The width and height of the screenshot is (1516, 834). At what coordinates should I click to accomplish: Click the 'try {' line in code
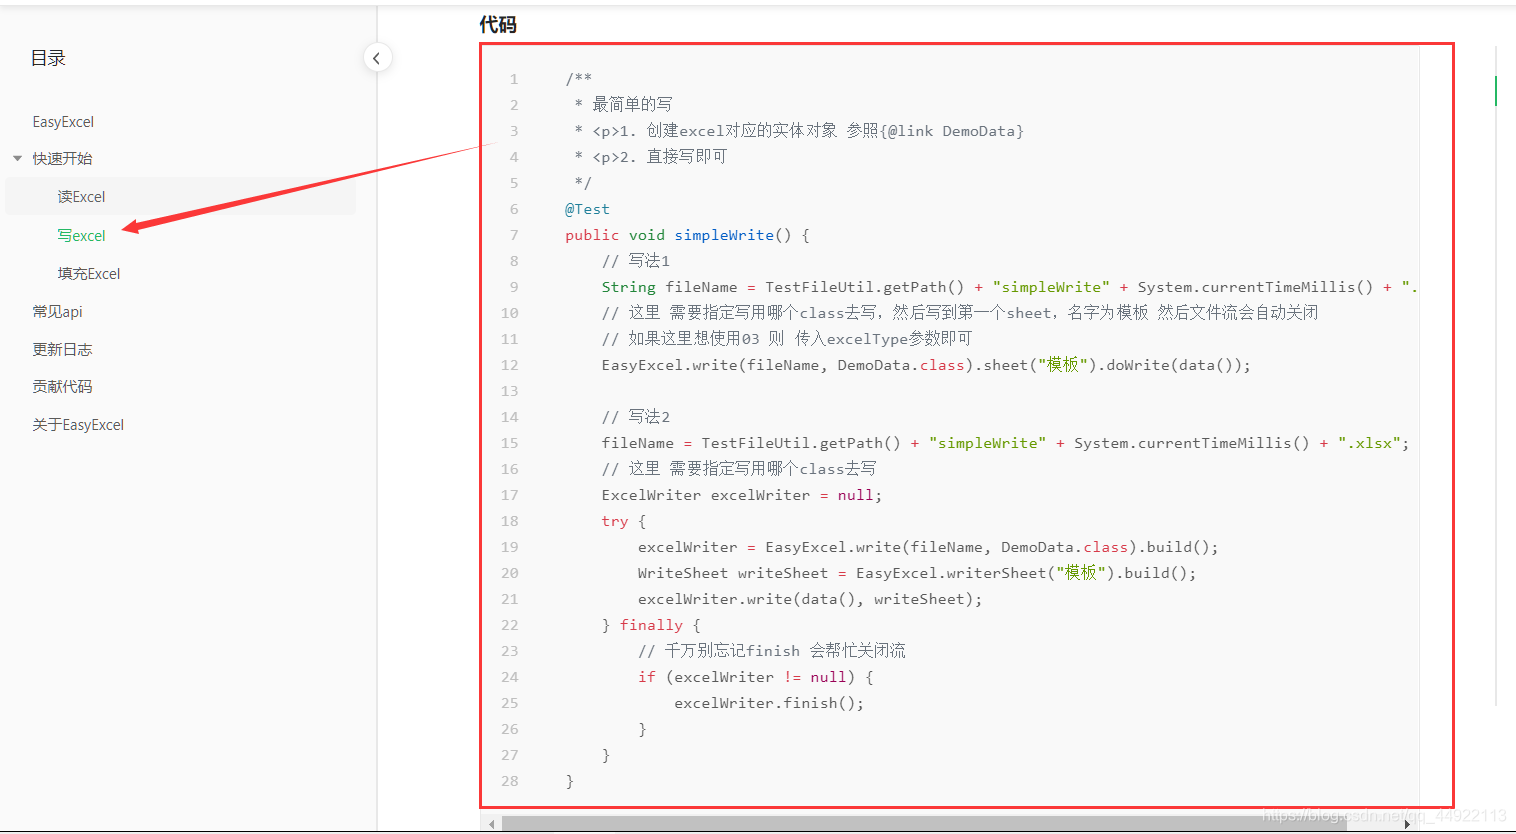pos(624,521)
